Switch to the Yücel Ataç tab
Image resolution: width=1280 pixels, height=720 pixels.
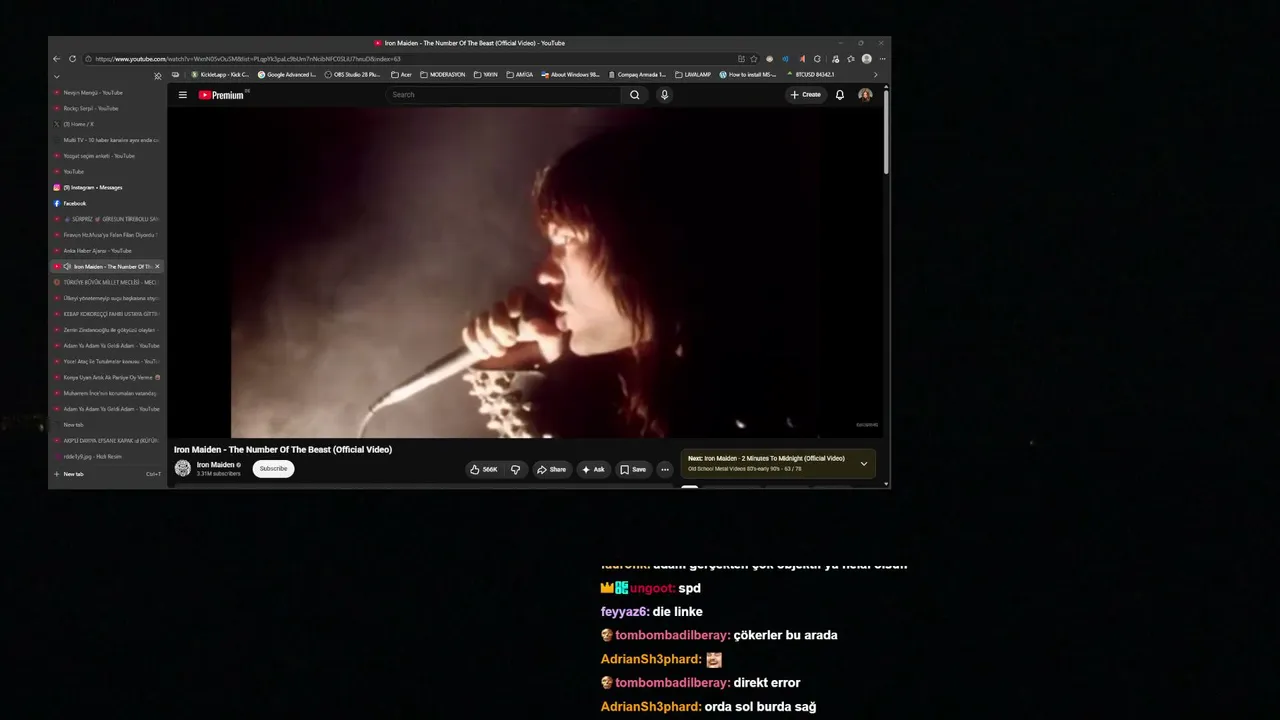[106, 361]
